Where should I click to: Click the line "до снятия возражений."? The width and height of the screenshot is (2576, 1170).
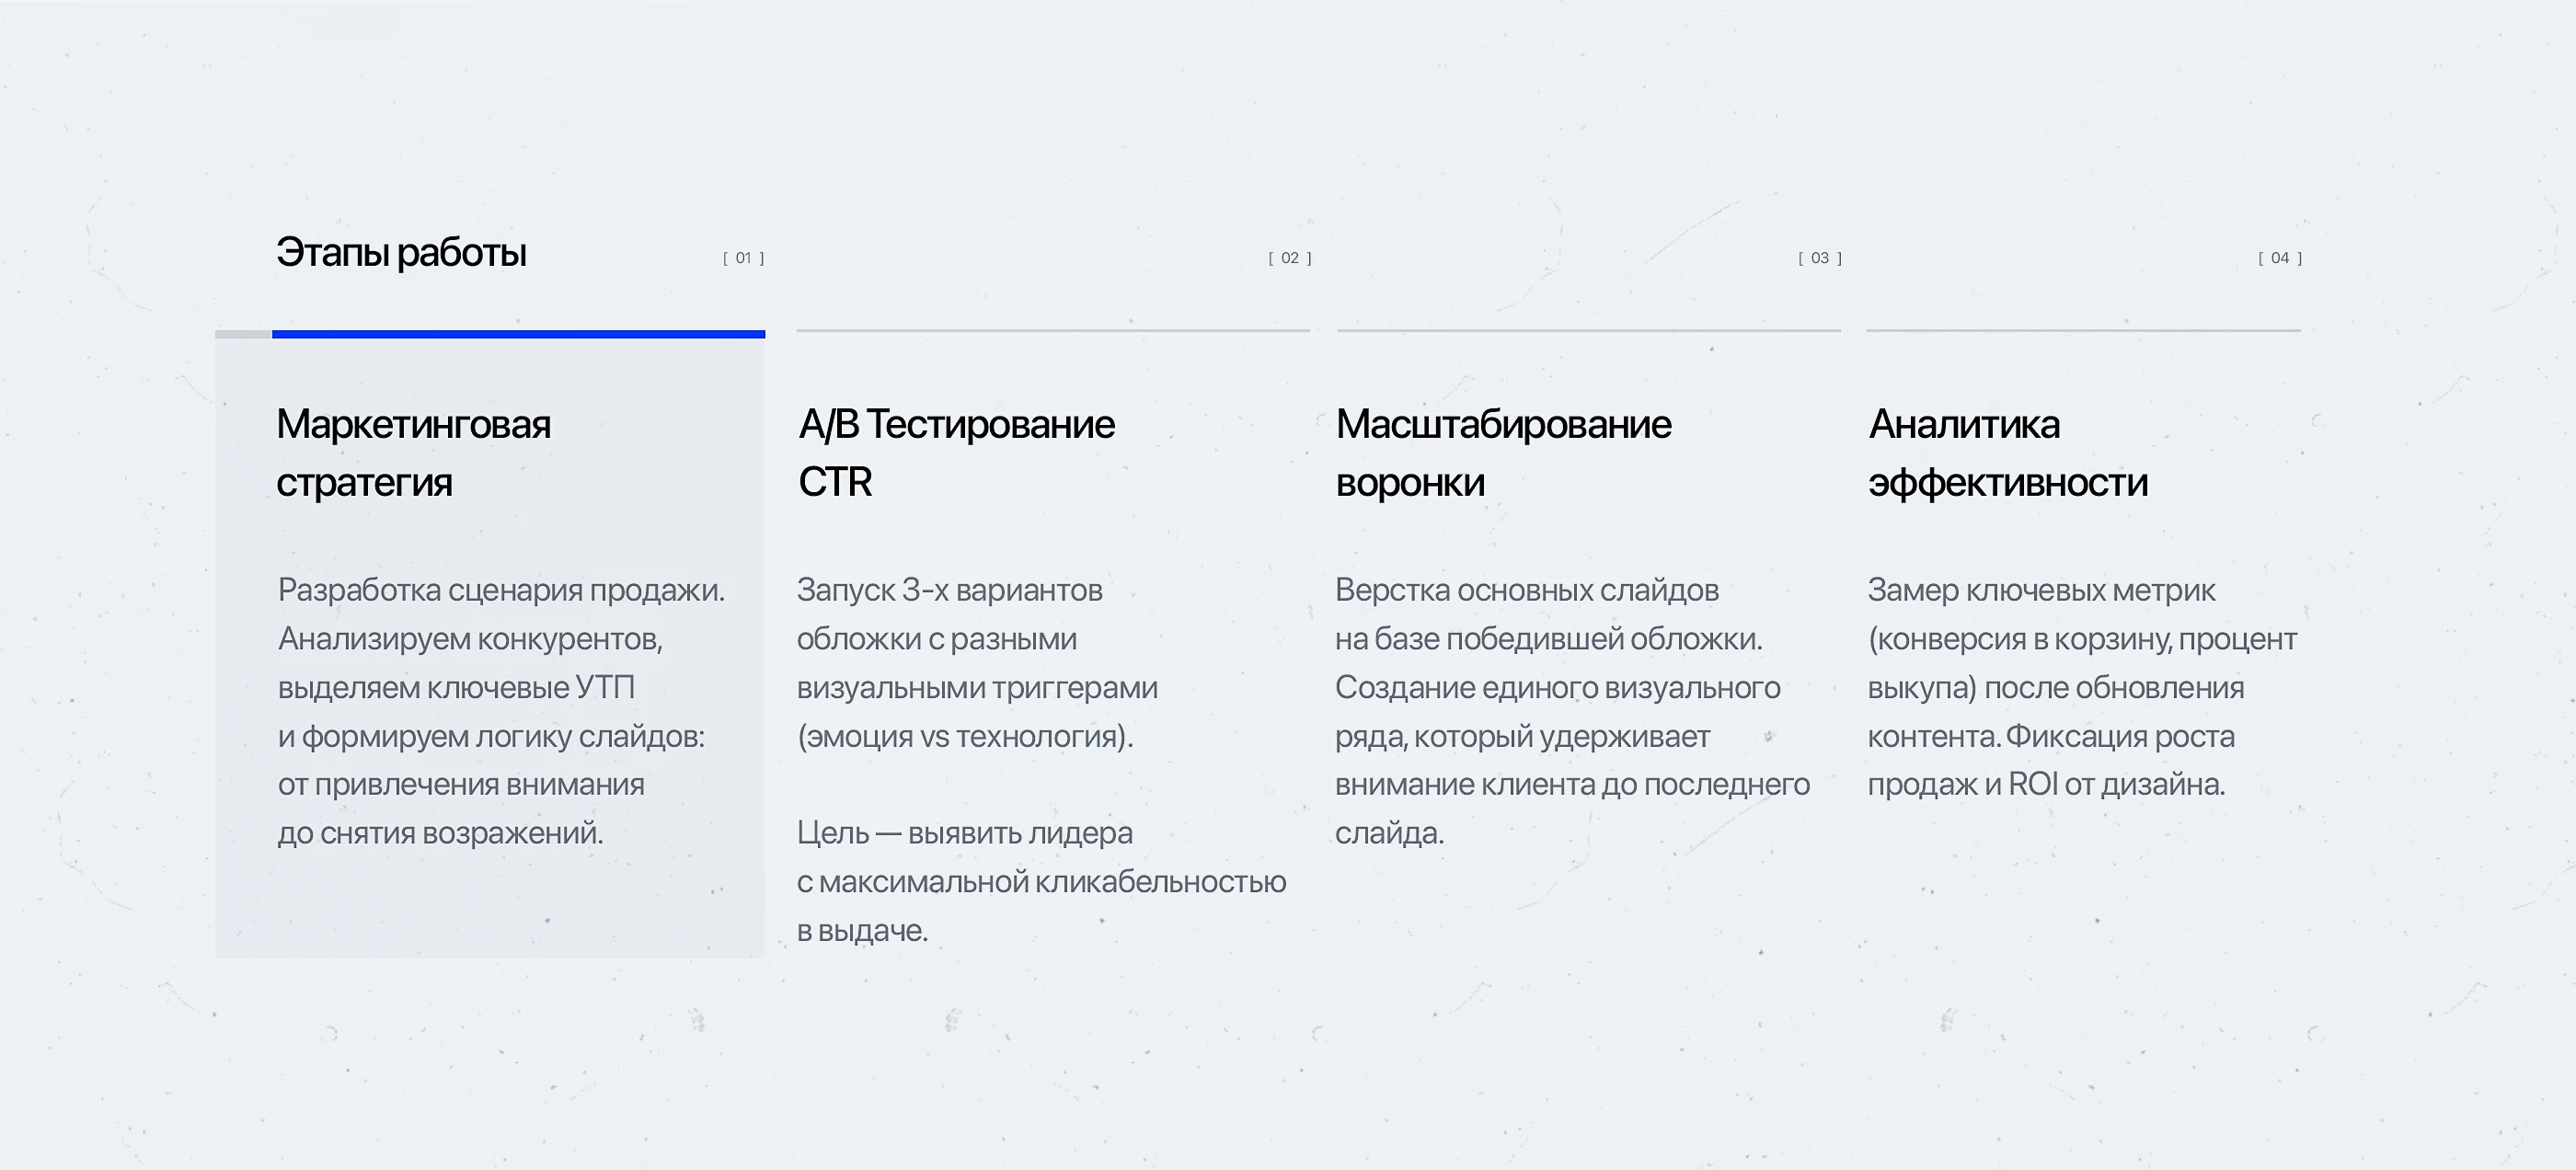coord(440,833)
